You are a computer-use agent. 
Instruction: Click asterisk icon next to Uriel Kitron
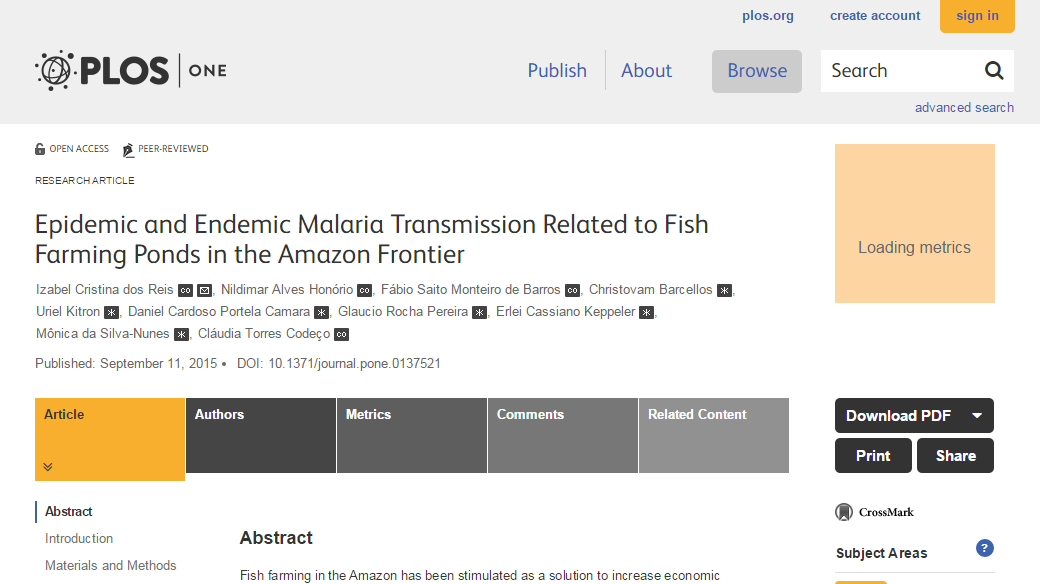(112, 312)
